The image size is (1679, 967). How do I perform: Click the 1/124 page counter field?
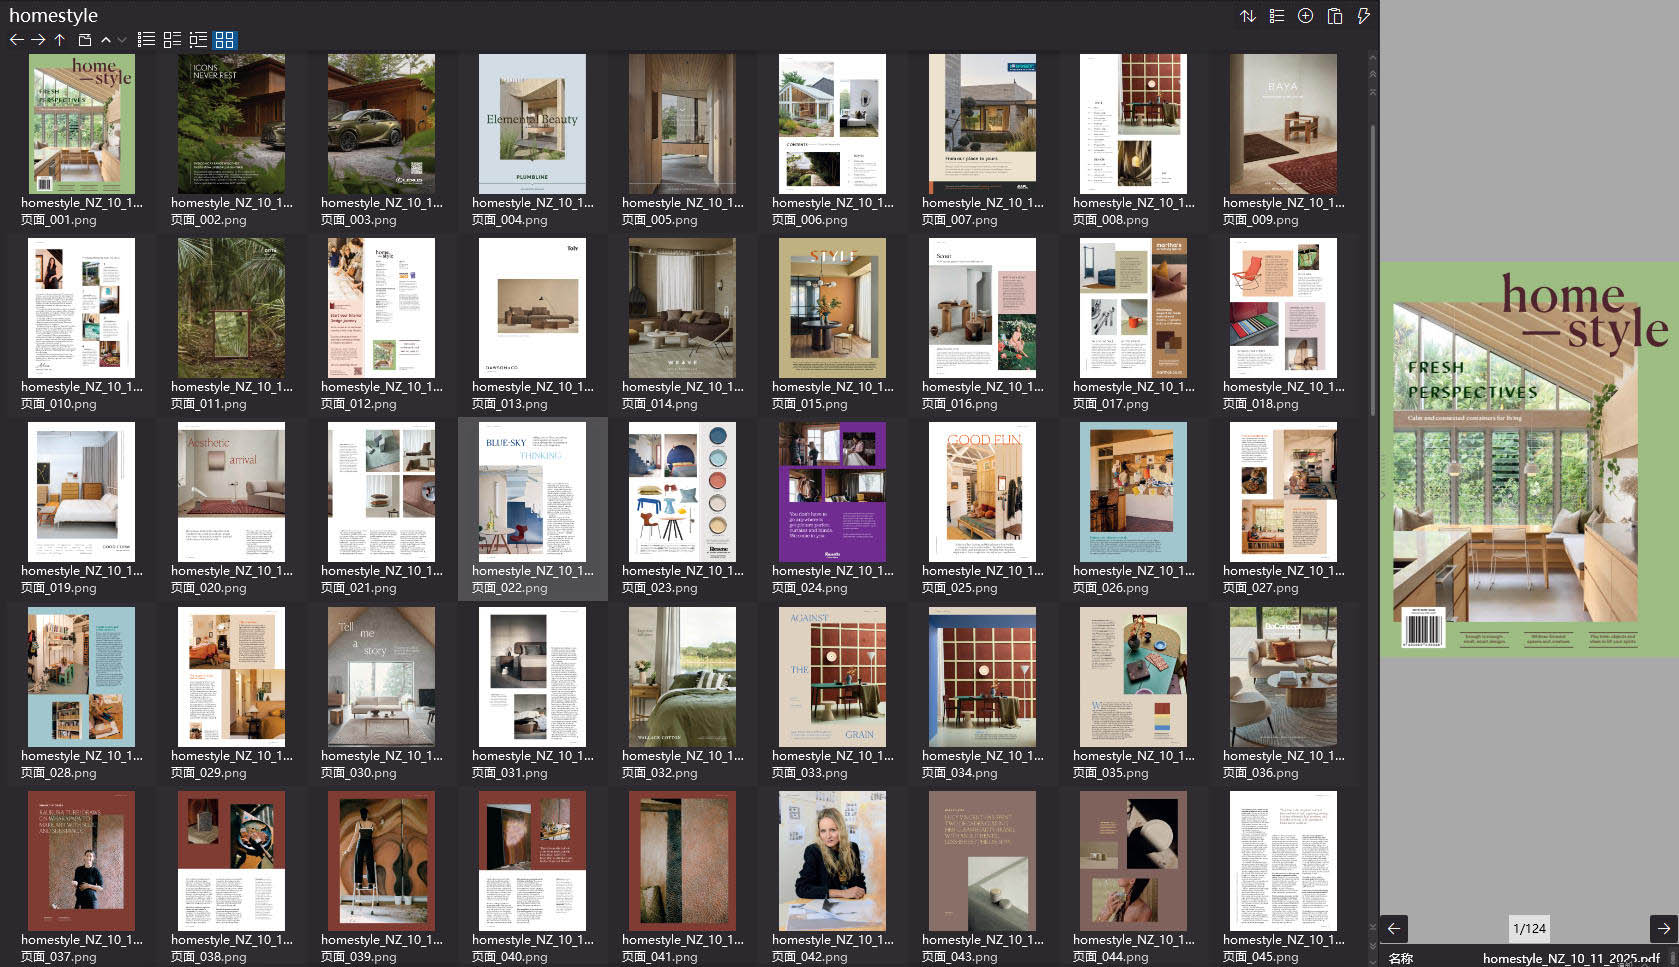click(x=1529, y=929)
